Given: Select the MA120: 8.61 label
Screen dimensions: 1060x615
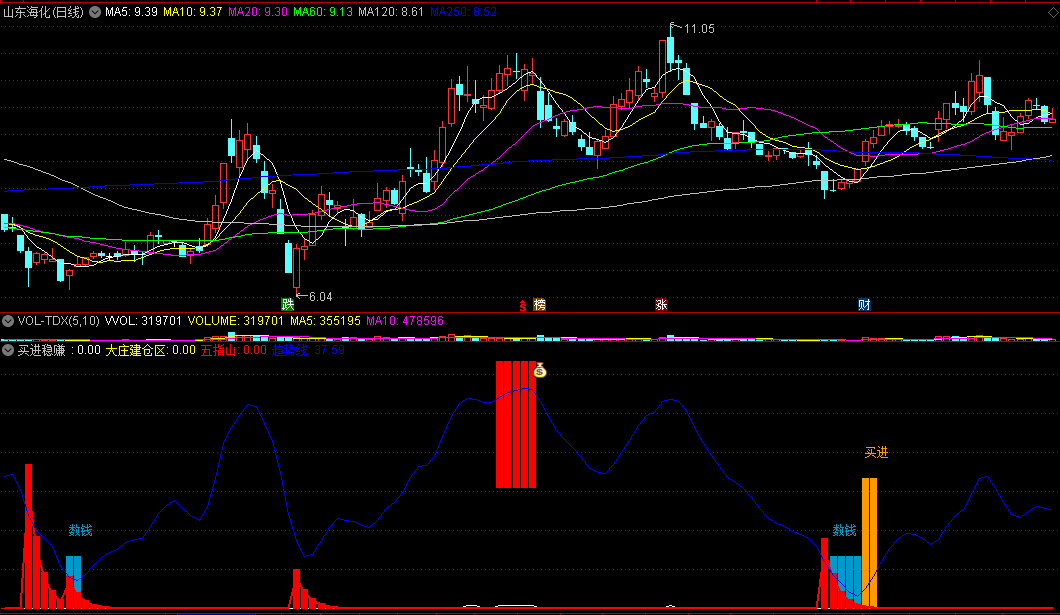Looking at the screenshot, I should (391, 12).
